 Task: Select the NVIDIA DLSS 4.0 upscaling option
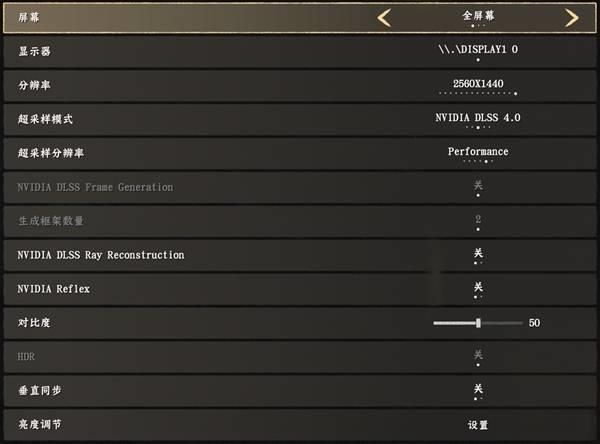tap(478, 118)
